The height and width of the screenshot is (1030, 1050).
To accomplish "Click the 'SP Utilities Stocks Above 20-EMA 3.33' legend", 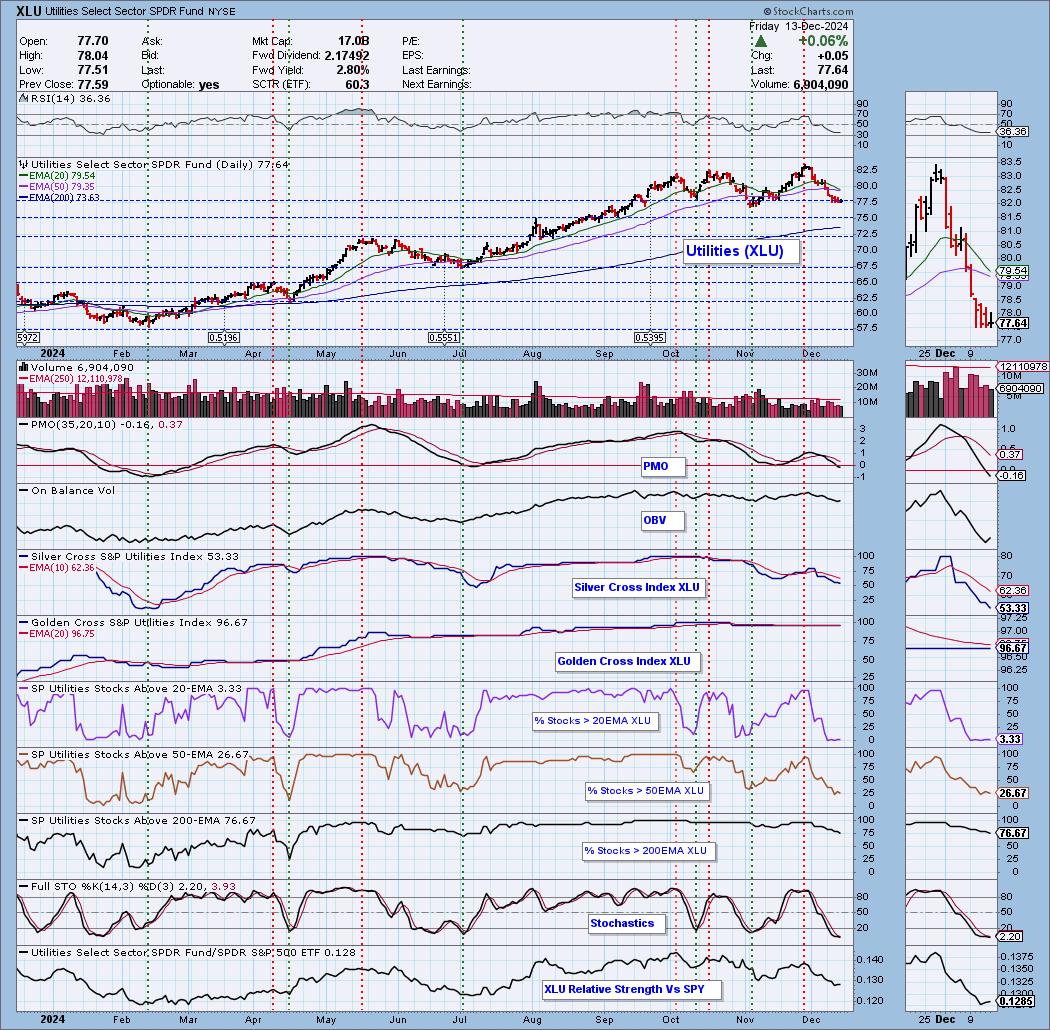I will (130, 688).
